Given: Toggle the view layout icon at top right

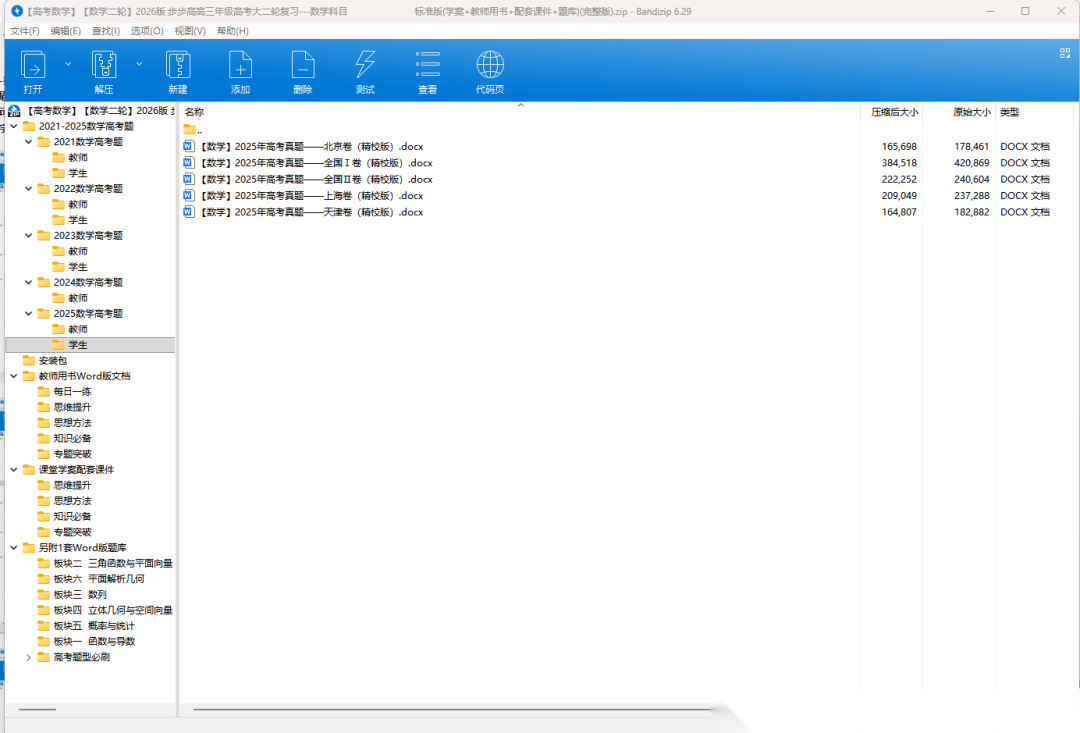Looking at the screenshot, I should coord(1065,53).
